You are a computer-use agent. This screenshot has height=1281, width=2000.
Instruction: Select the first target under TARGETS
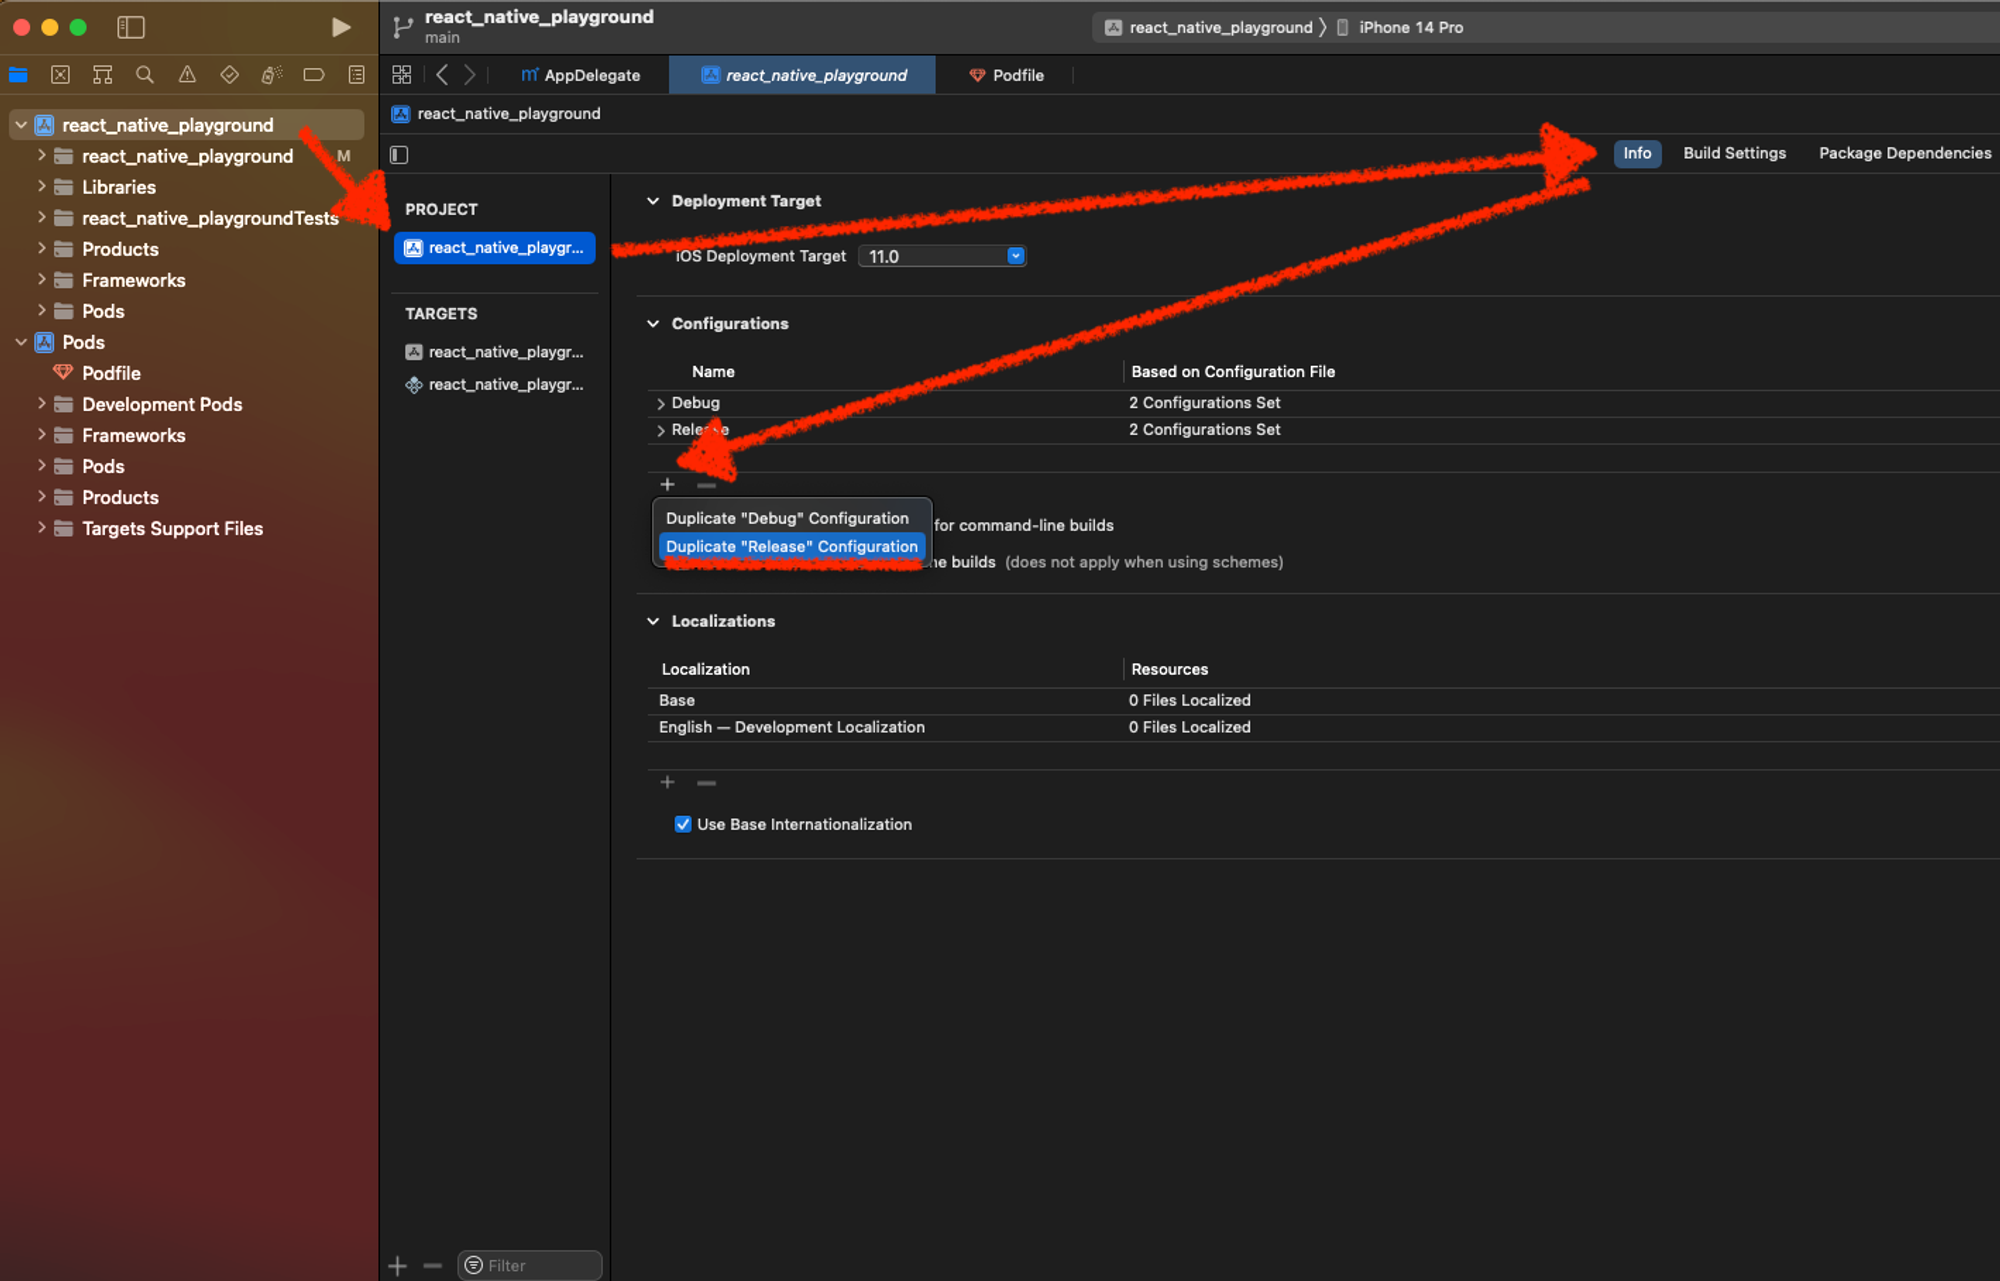(495, 352)
